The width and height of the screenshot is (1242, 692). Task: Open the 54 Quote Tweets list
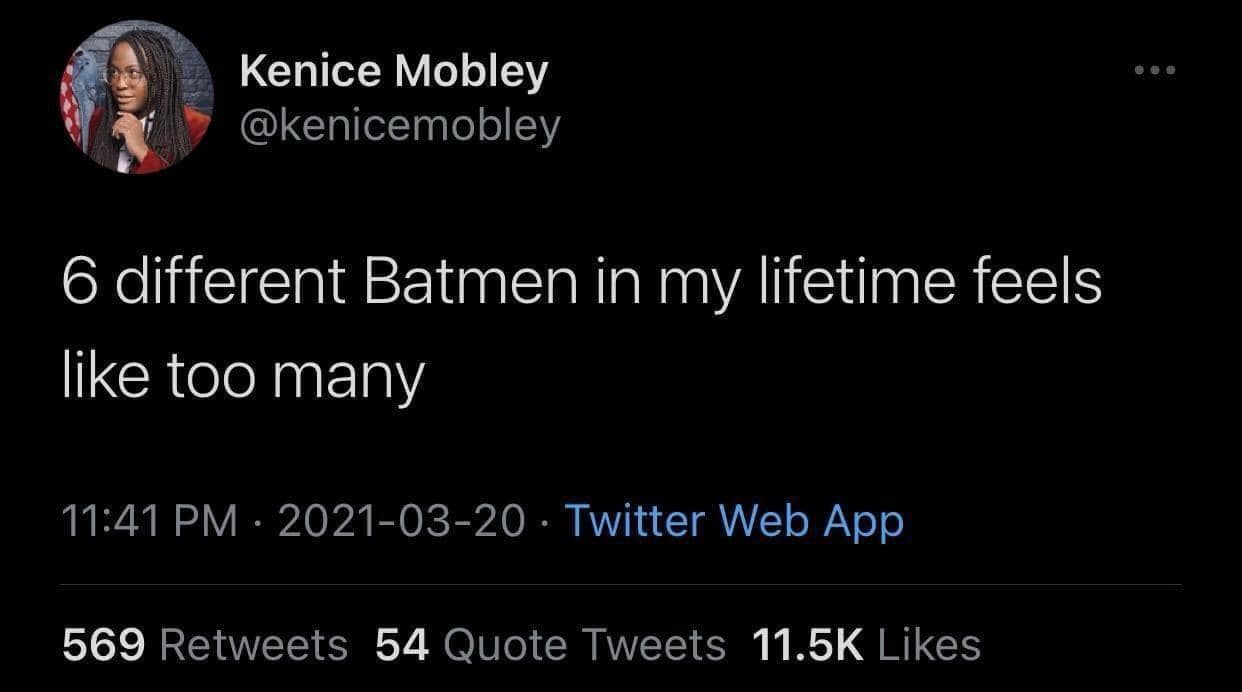(551, 645)
